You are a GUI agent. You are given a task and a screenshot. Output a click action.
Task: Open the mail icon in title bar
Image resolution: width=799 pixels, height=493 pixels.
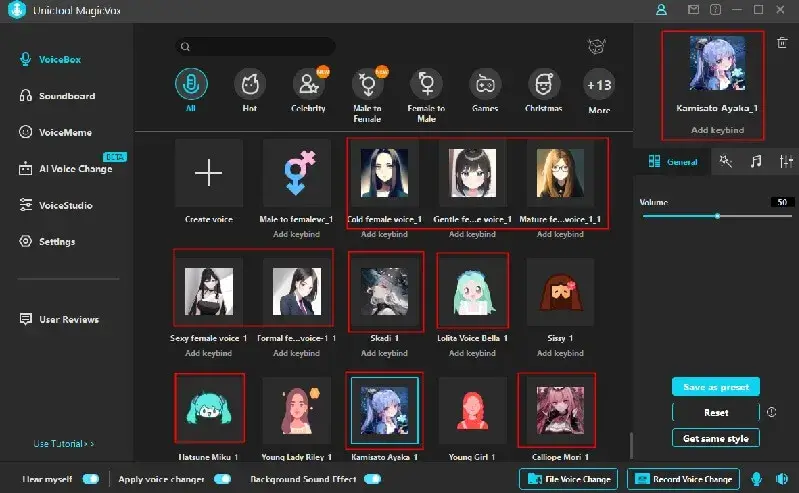(693, 10)
